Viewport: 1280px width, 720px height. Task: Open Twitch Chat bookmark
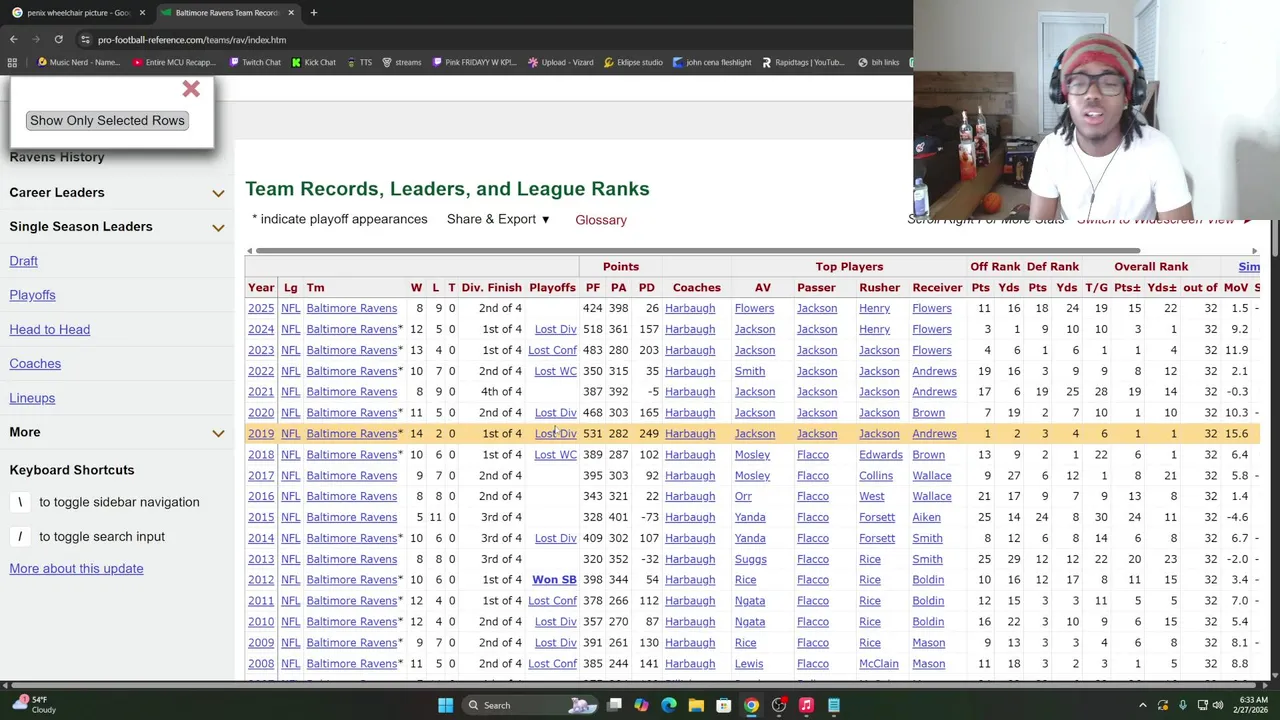[x=254, y=62]
